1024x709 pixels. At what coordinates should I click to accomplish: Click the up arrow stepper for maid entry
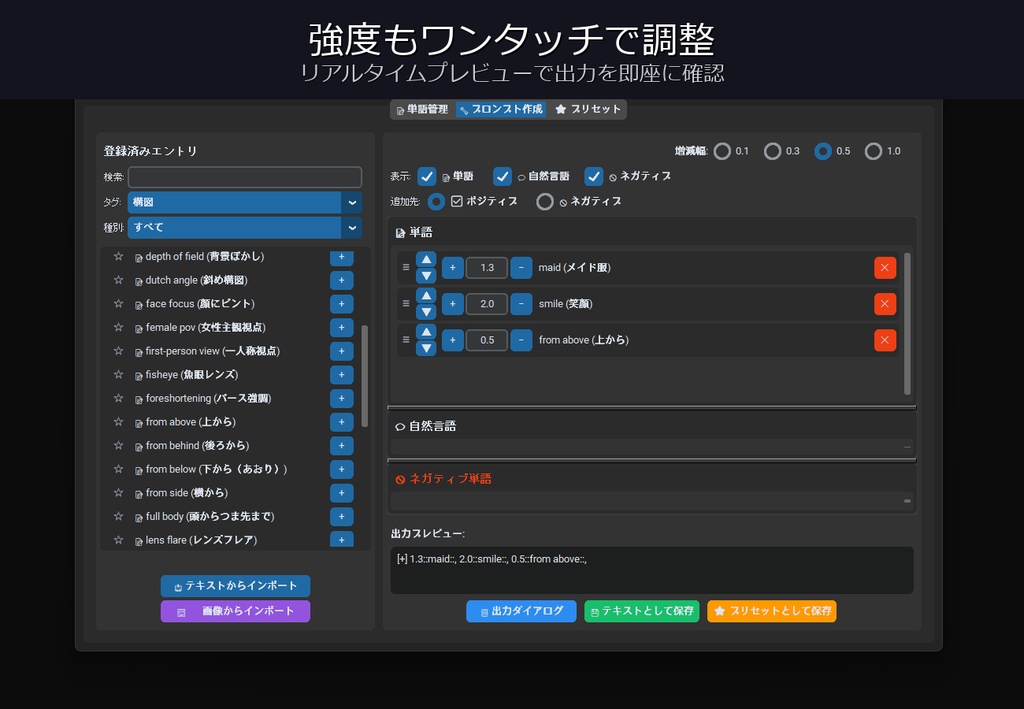coord(426,259)
